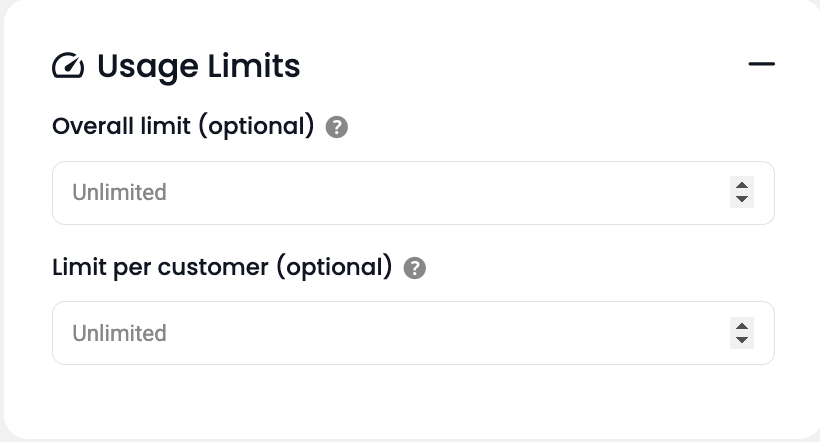Collapse the Usage Limits section
Image resolution: width=820 pixels, height=442 pixels.
coord(761,65)
